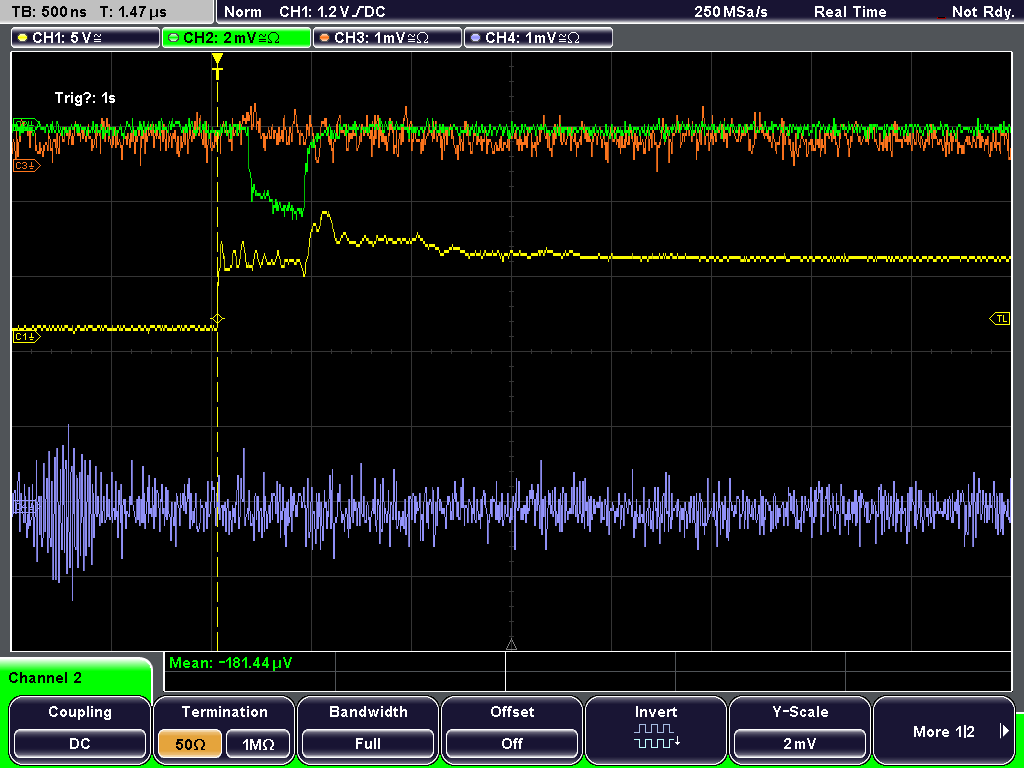The width and height of the screenshot is (1024, 768).
Task: Set termination to 50Ω
Action: (x=190, y=743)
